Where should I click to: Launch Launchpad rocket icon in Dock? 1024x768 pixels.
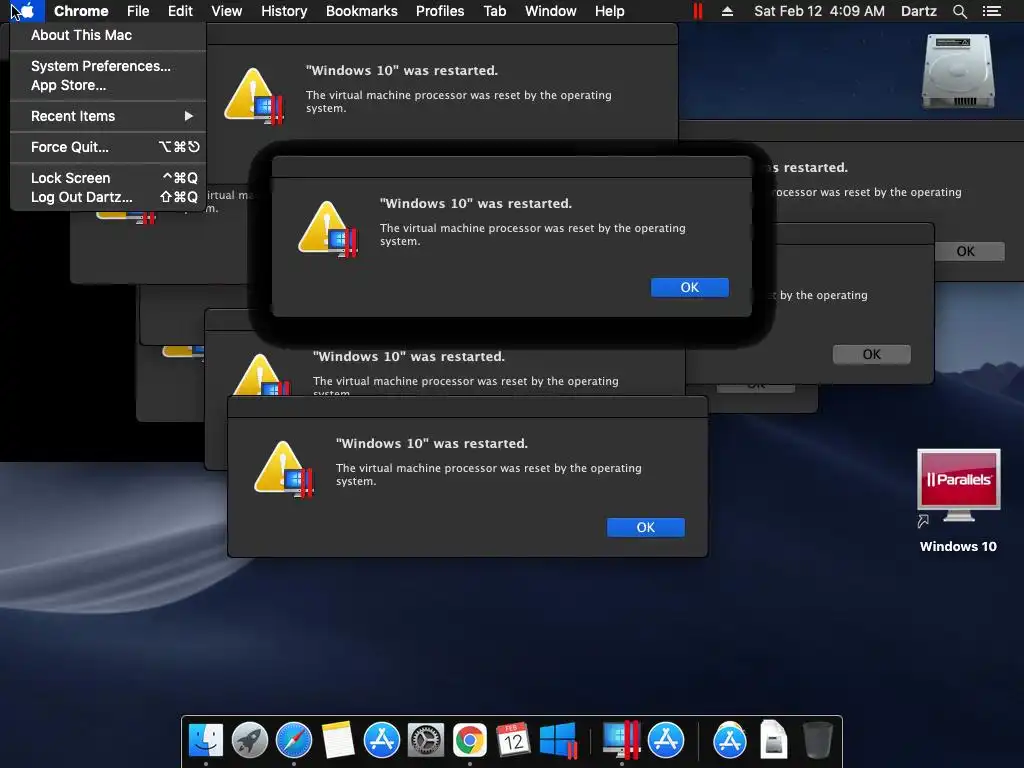pyautogui.click(x=249, y=741)
